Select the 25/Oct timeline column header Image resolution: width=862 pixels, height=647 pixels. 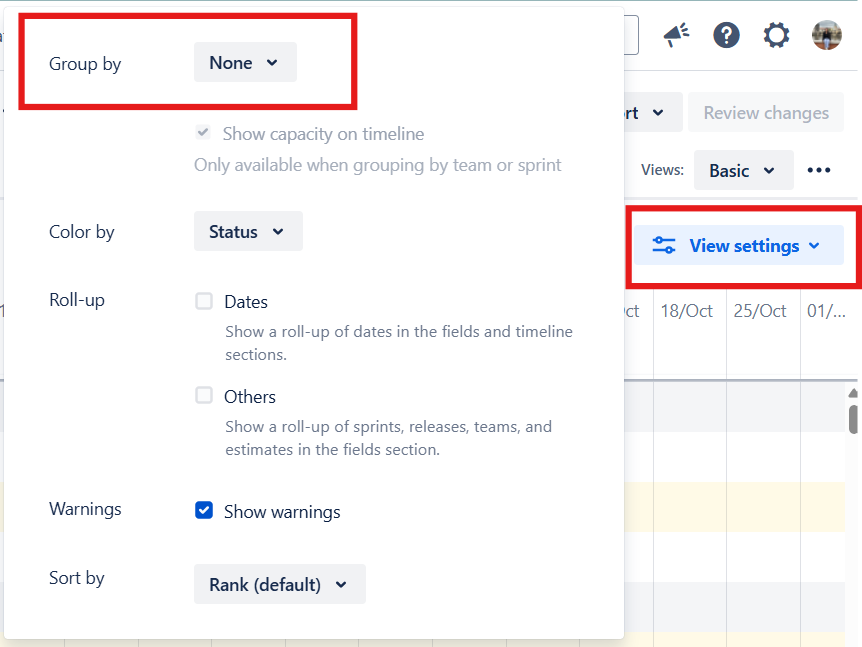pos(760,311)
